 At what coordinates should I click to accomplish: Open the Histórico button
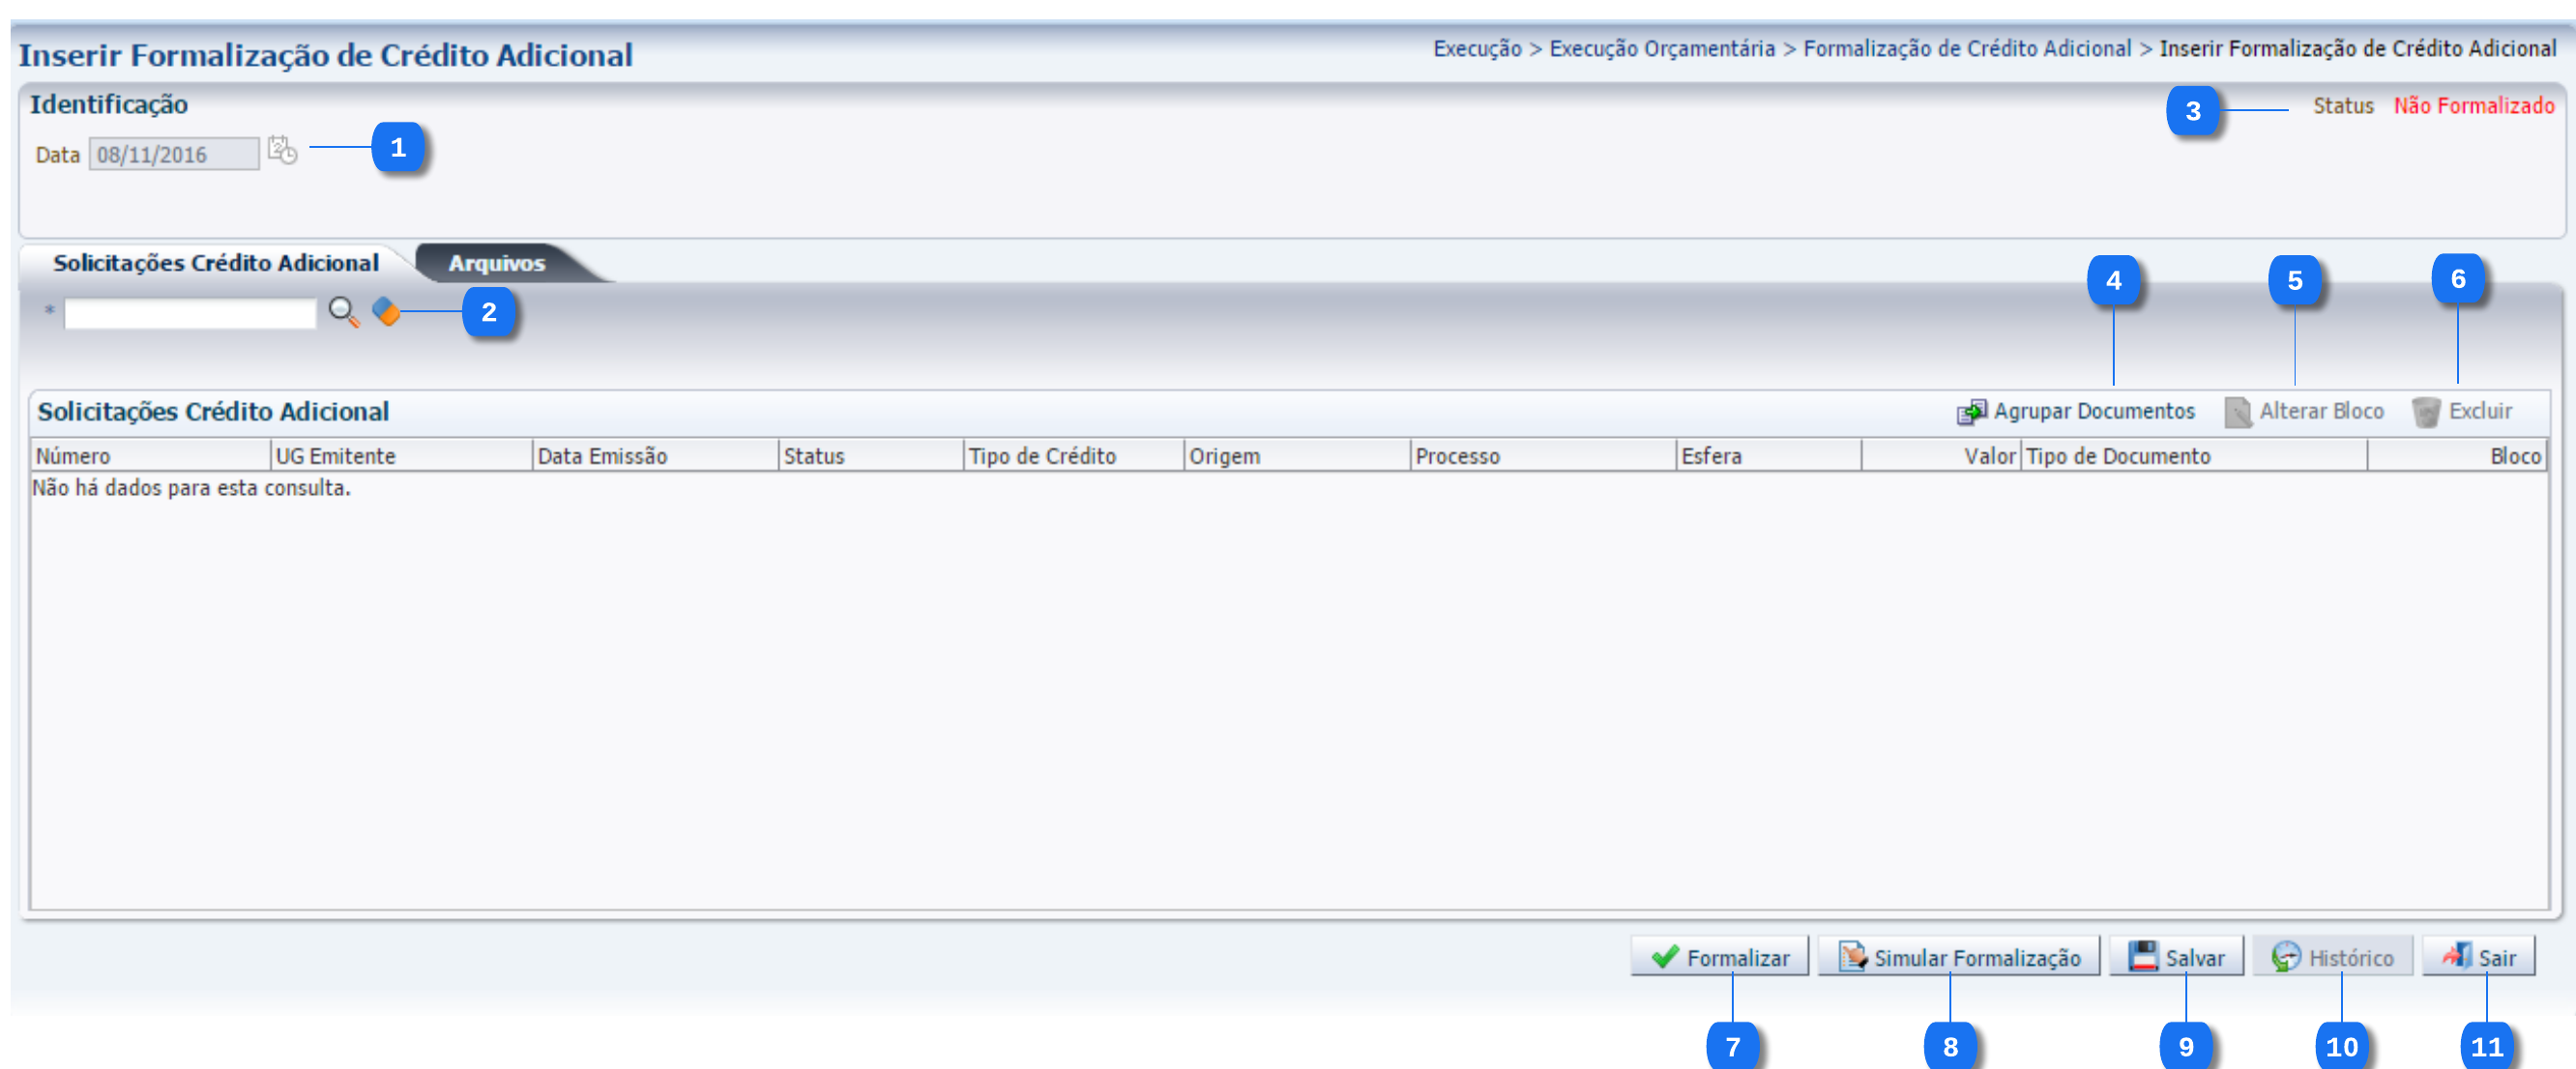(2332, 957)
